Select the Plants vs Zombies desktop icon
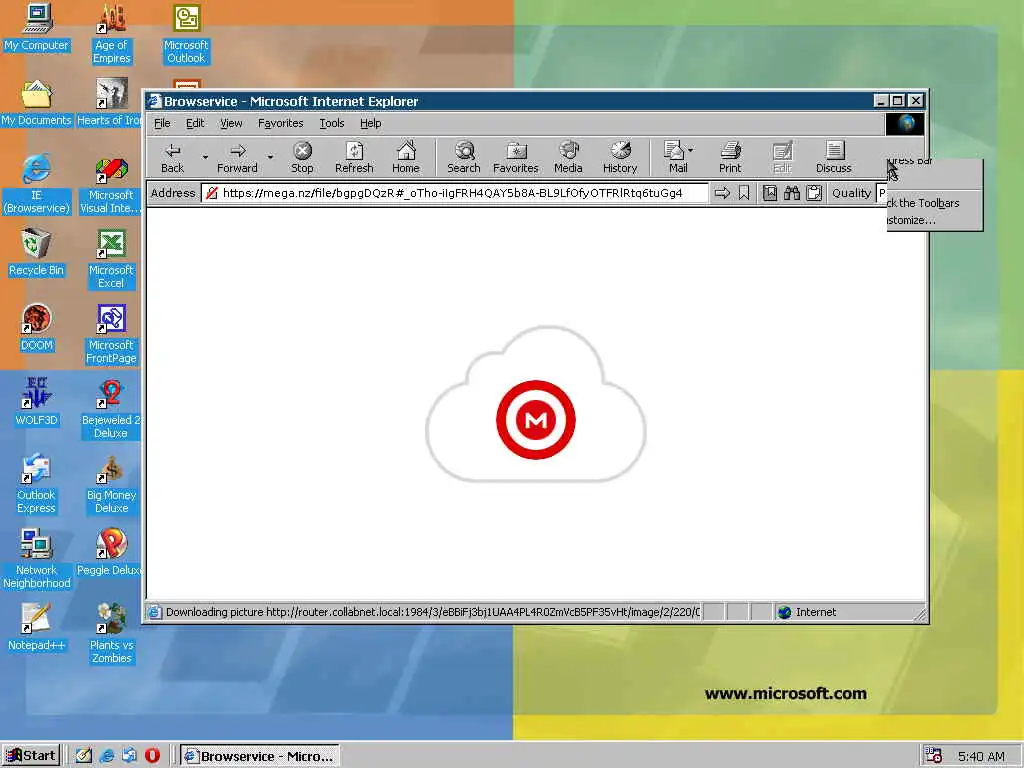The height and width of the screenshot is (768, 1024). (x=111, y=633)
